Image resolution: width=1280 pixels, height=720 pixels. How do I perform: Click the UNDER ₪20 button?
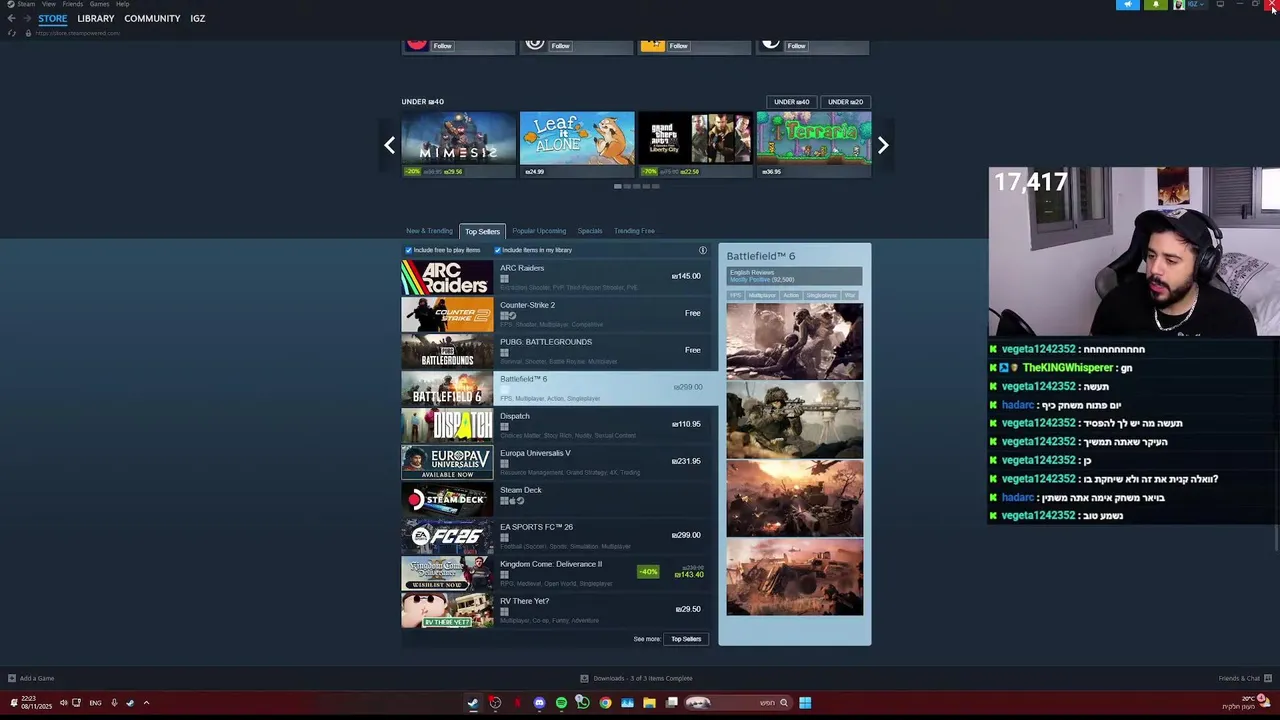(x=845, y=102)
